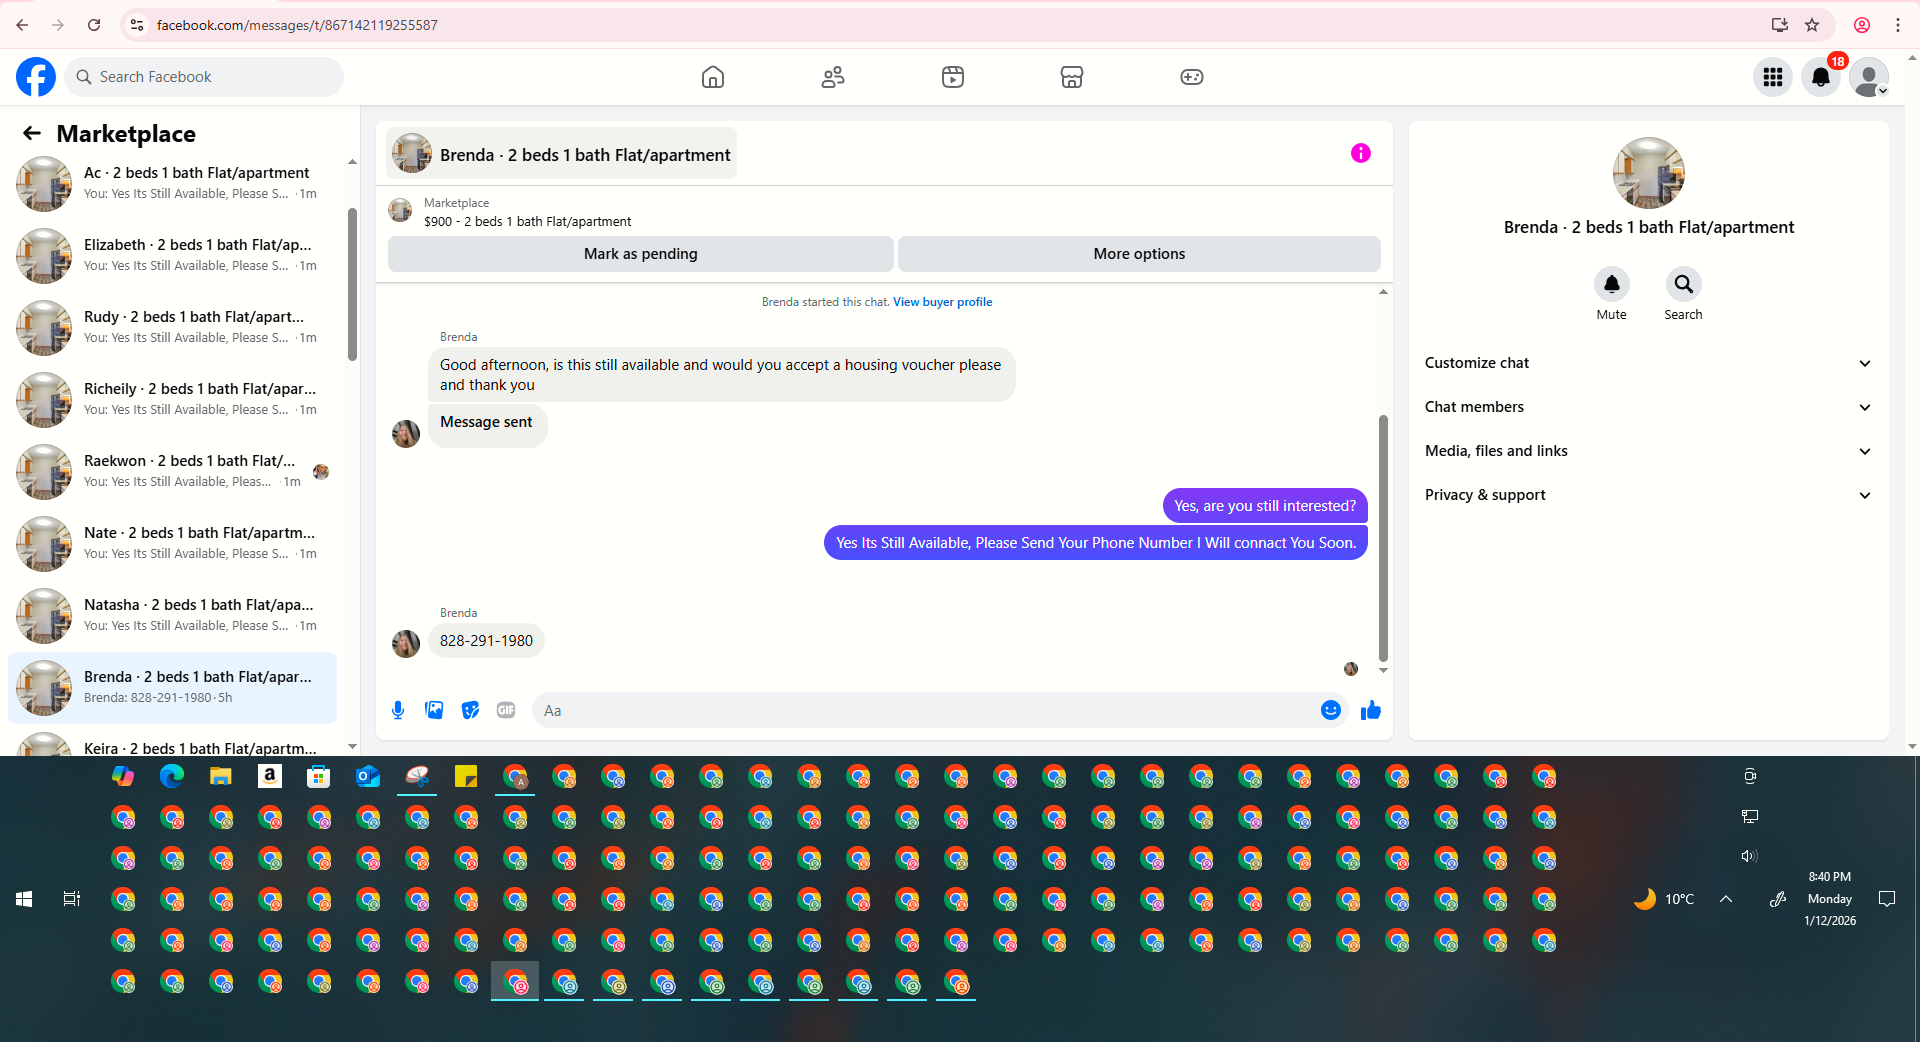Select Brenda conversation in the chat list
Image resolution: width=1920 pixels, height=1042 pixels.
(x=172, y=688)
